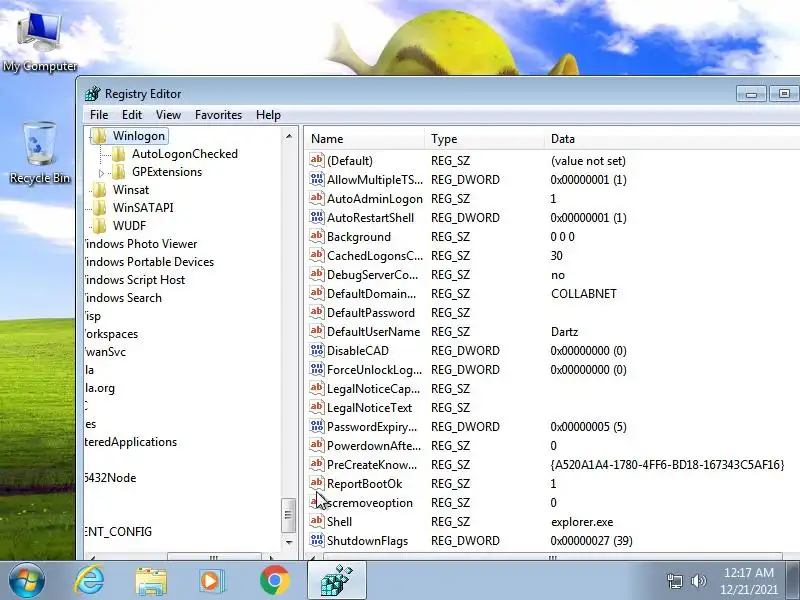The height and width of the screenshot is (600, 800).
Task: Open the Edit menu
Action: pyautogui.click(x=132, y=115)
